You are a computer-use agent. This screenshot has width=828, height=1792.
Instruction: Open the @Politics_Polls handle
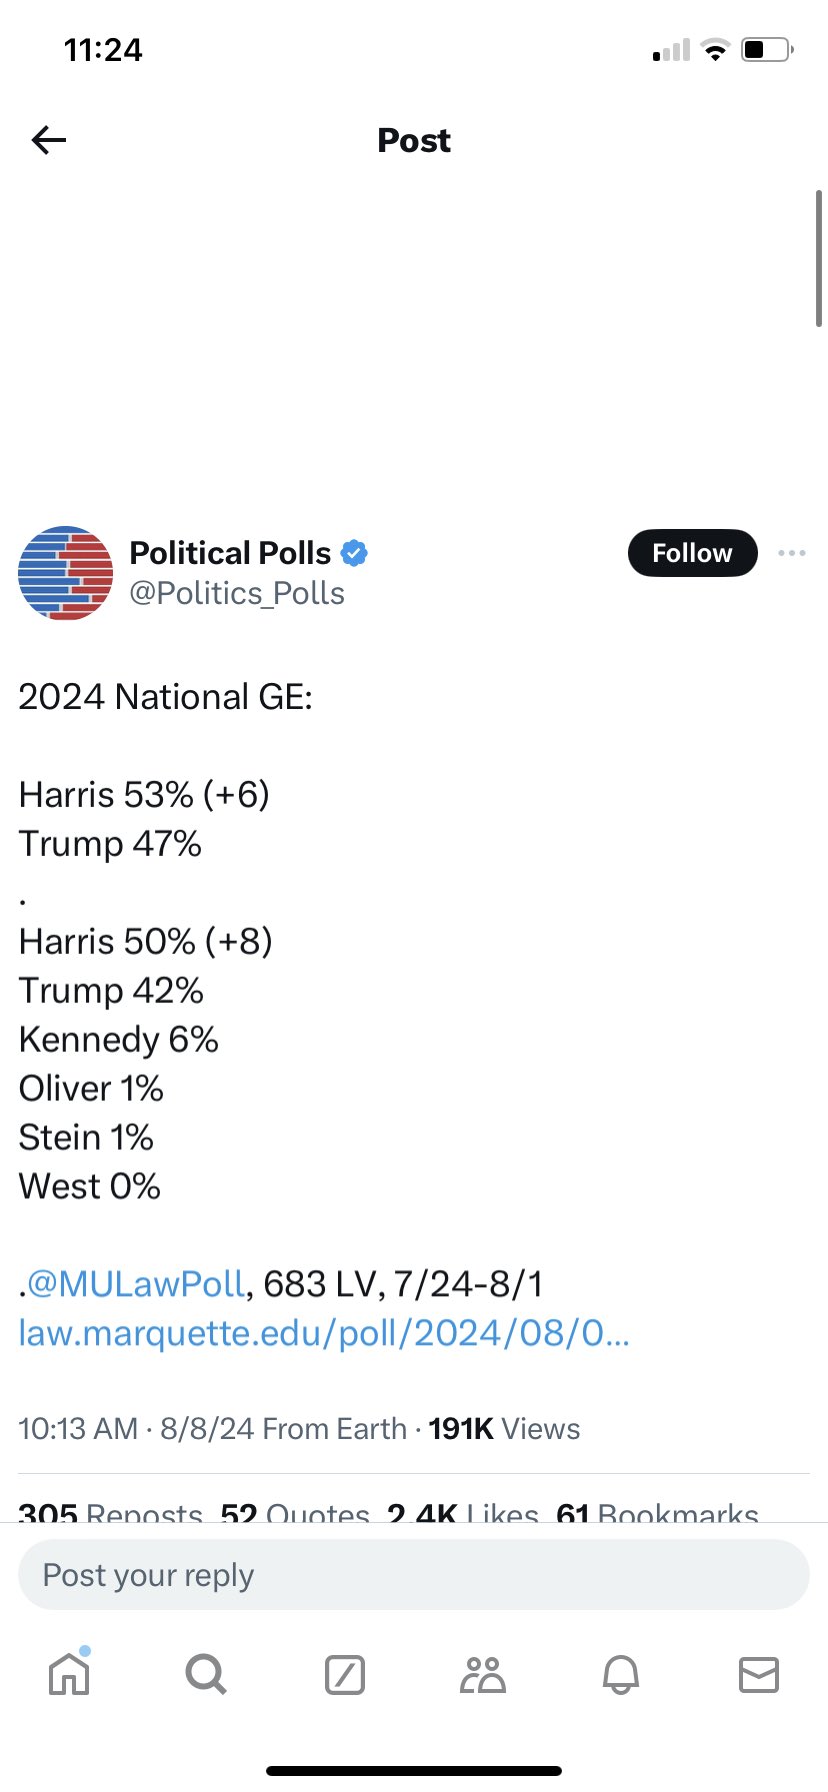237,594
